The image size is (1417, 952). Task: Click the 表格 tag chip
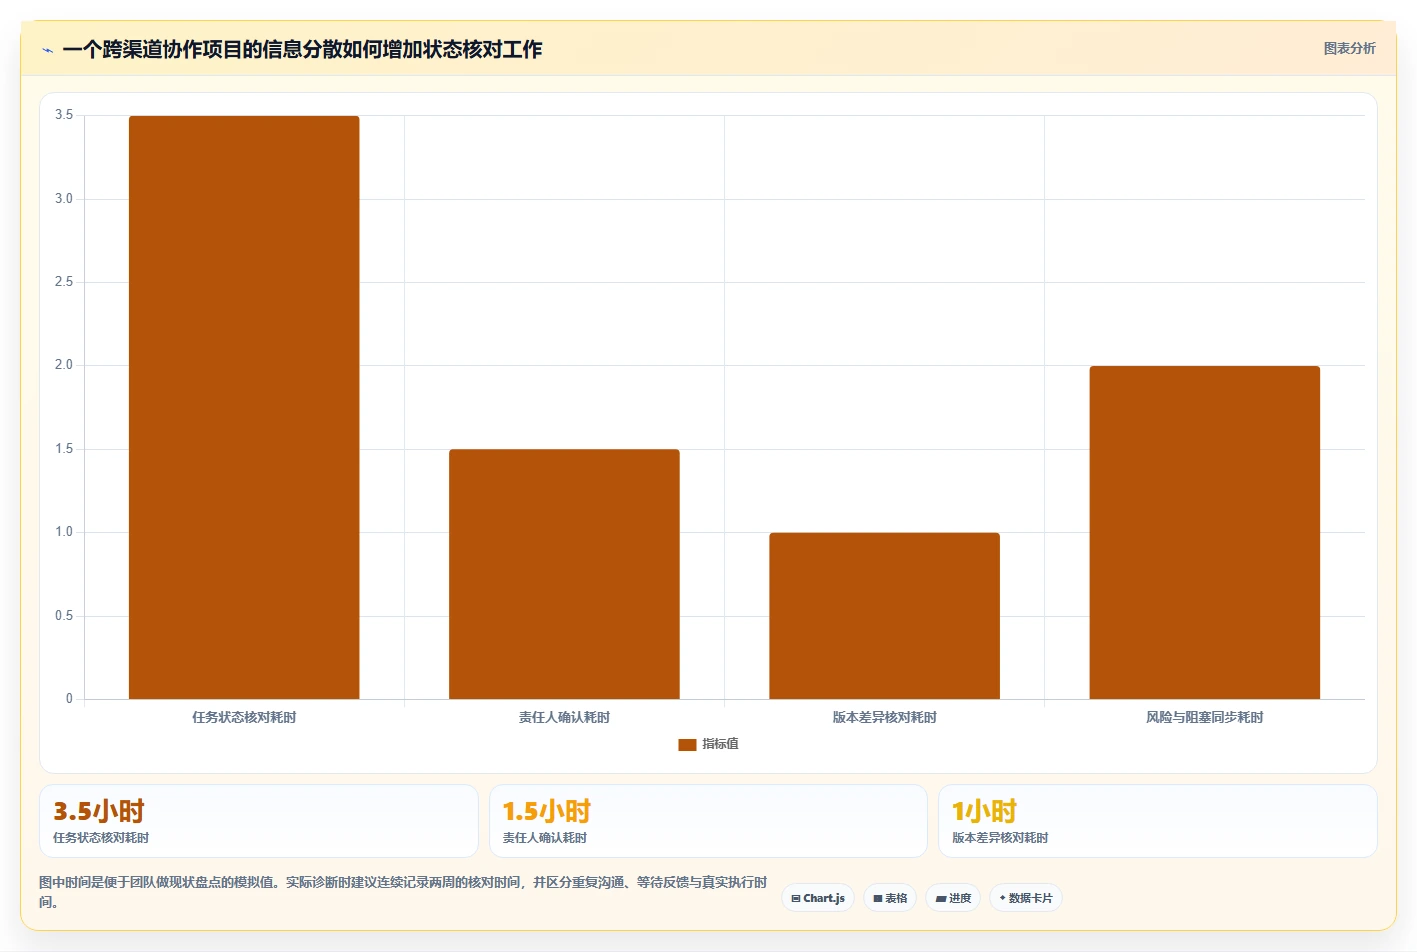pos(890,898)
